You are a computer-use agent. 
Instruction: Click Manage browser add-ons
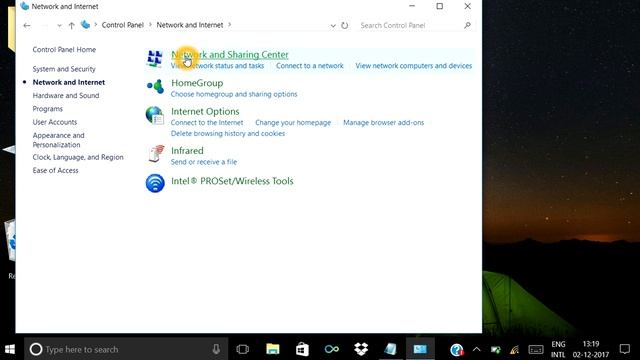(384, 122)
